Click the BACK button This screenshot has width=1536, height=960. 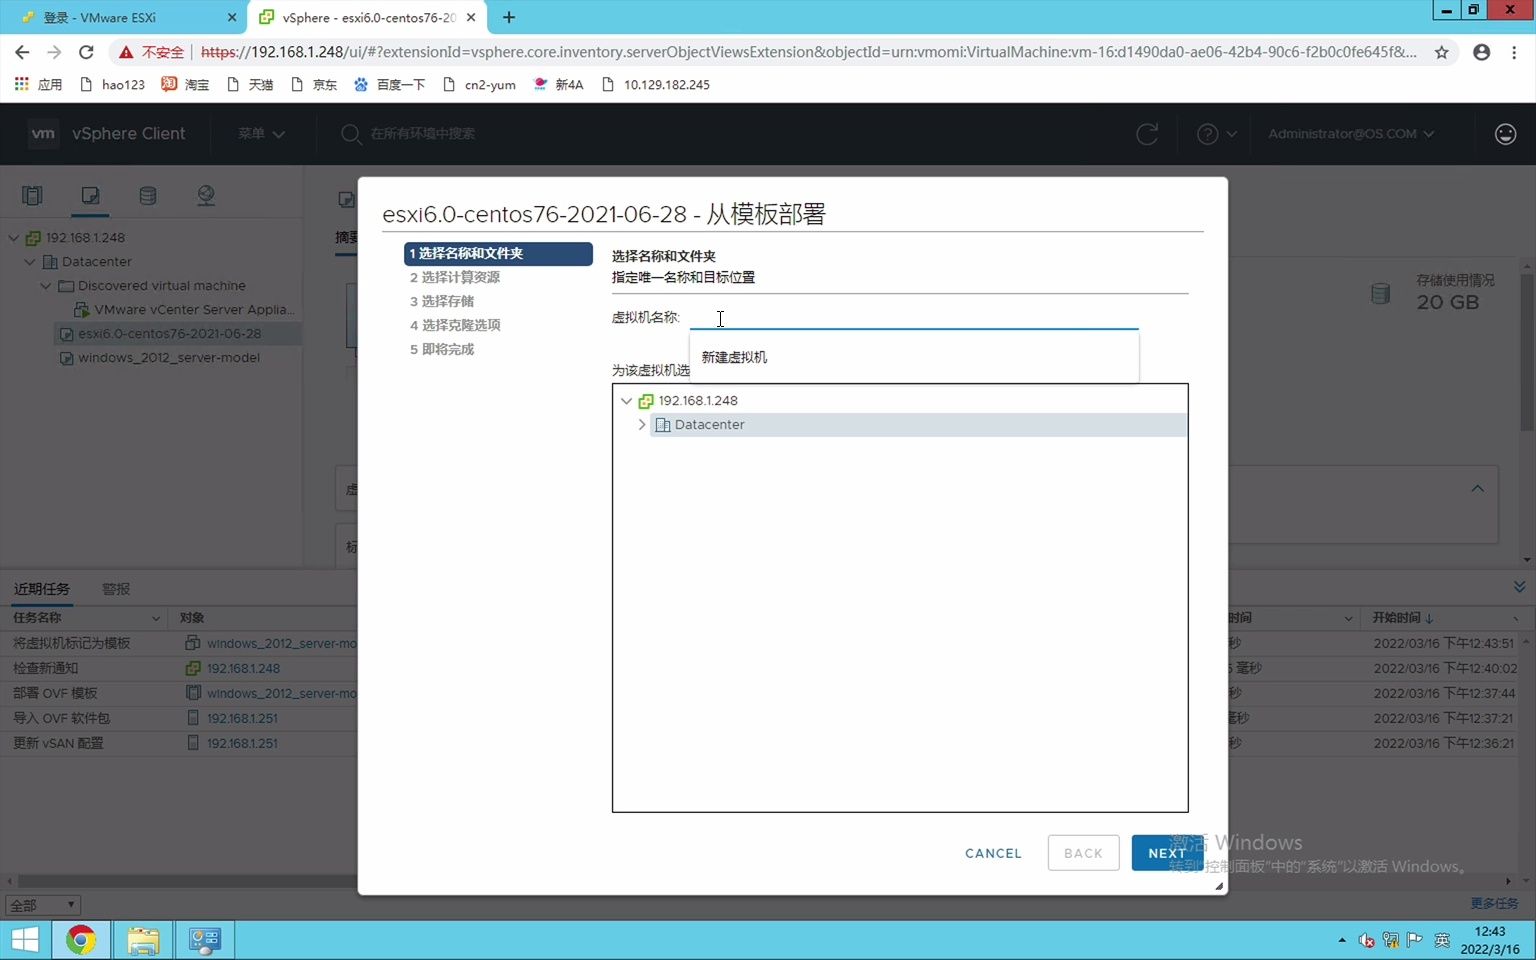click(1083, 853)
